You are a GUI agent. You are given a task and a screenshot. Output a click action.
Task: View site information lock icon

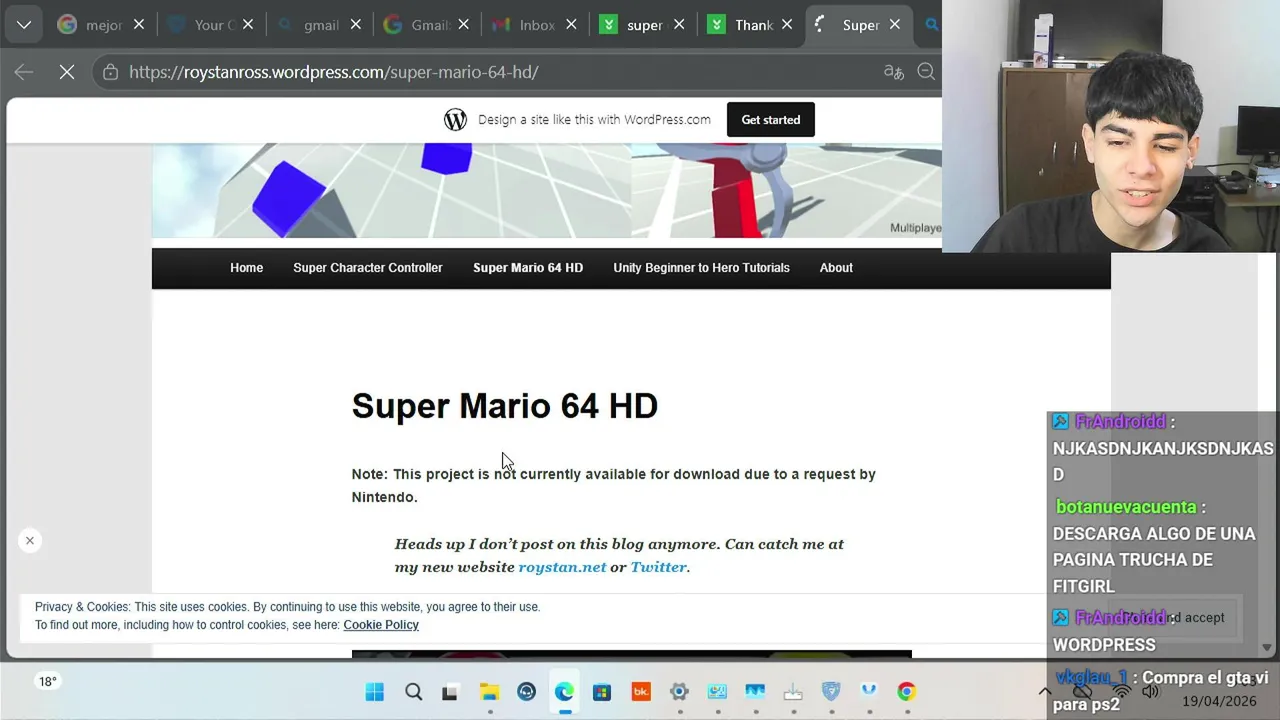[x=110, y=72]
